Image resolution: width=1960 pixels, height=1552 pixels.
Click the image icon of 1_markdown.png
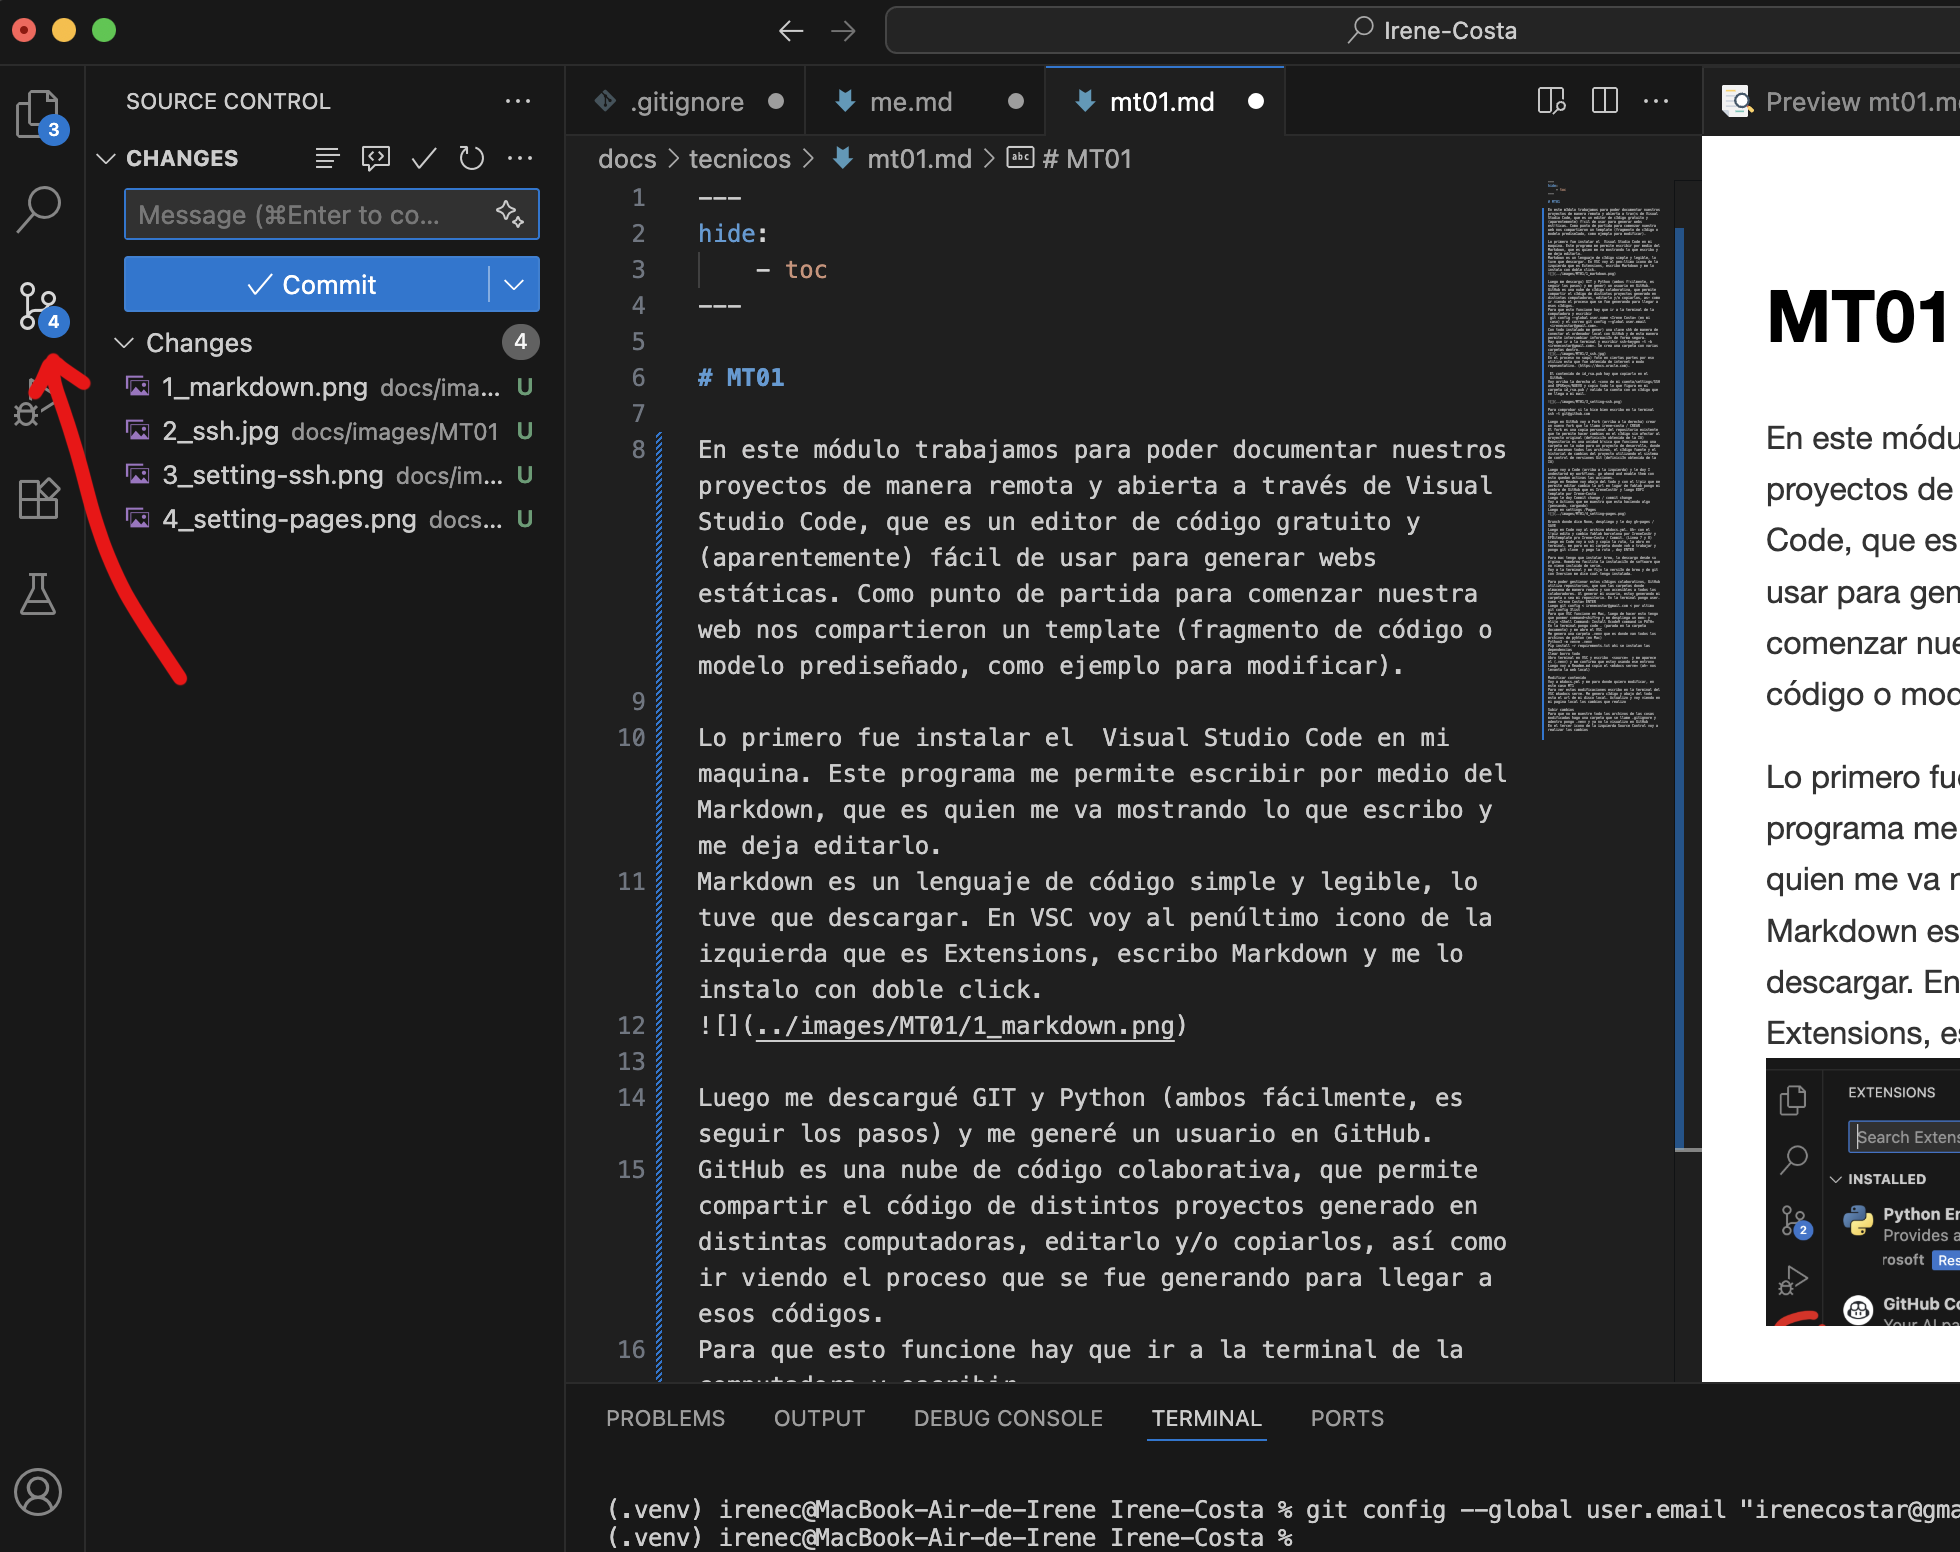(138, 386)
